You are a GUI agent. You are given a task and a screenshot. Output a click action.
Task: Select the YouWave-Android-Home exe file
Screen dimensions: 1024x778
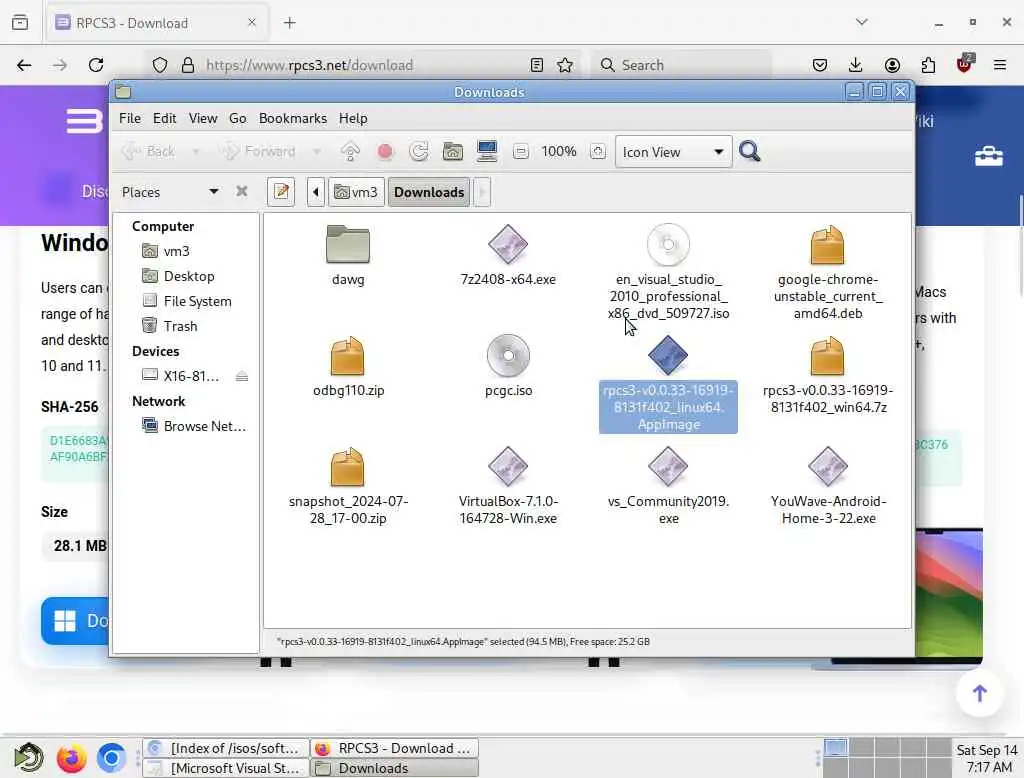click(x=827, y=466)
